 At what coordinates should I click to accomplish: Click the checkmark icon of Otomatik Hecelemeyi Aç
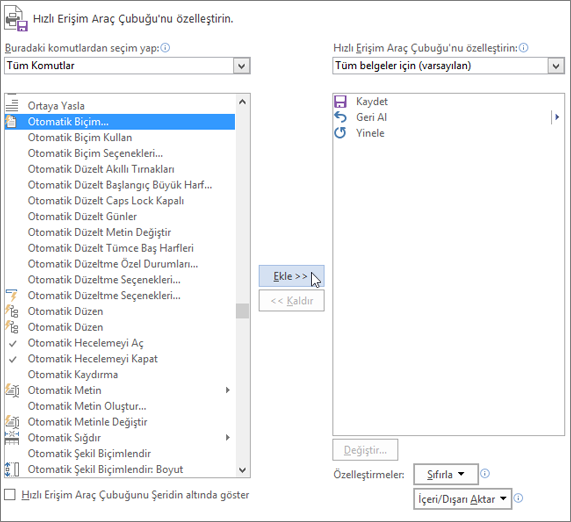[x=13, y=343]
